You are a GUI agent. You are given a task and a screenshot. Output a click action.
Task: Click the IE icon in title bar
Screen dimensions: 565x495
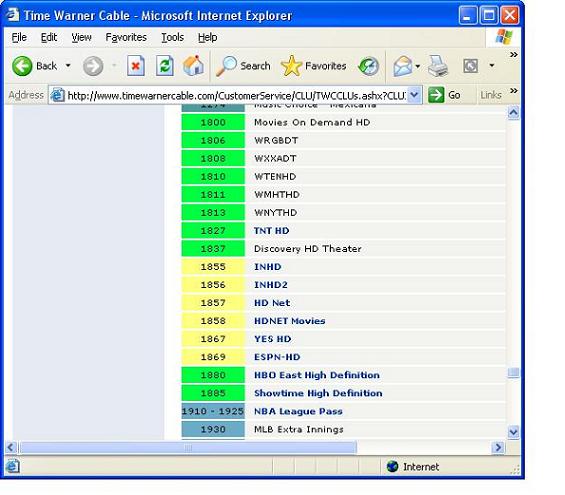tap(12, 15)
